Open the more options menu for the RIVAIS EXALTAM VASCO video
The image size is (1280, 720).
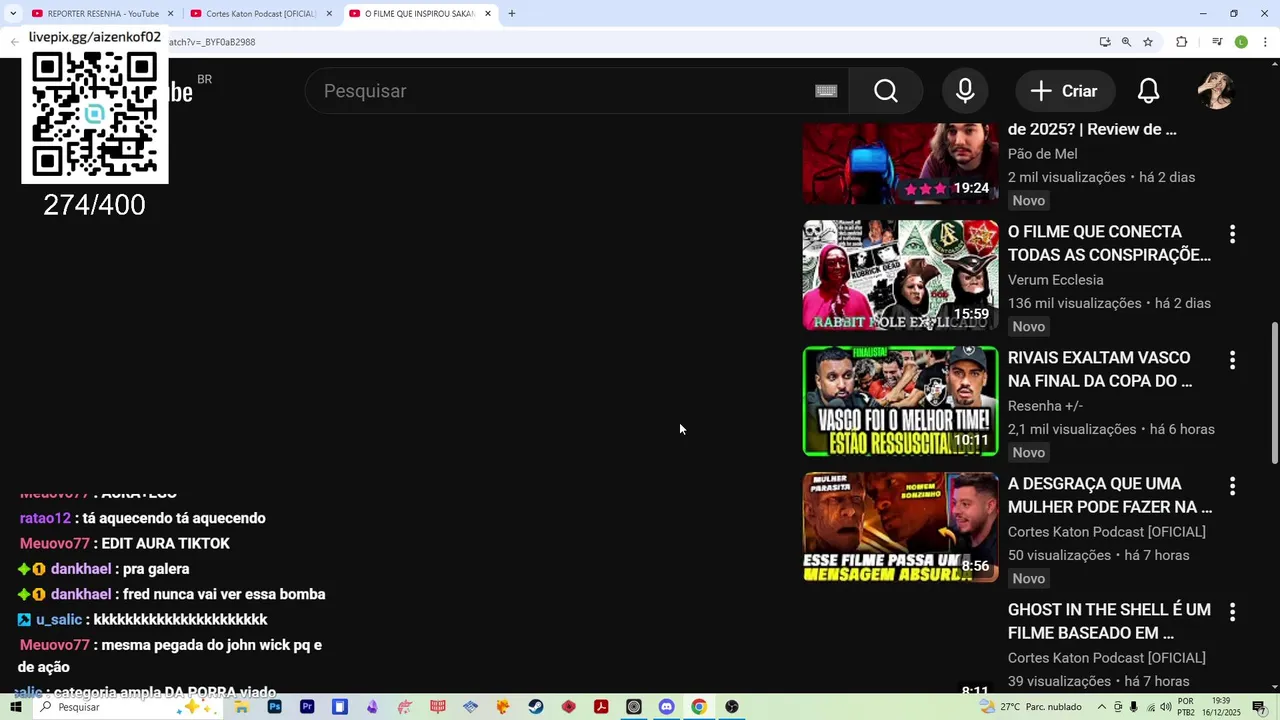(x=1232, y=360)
